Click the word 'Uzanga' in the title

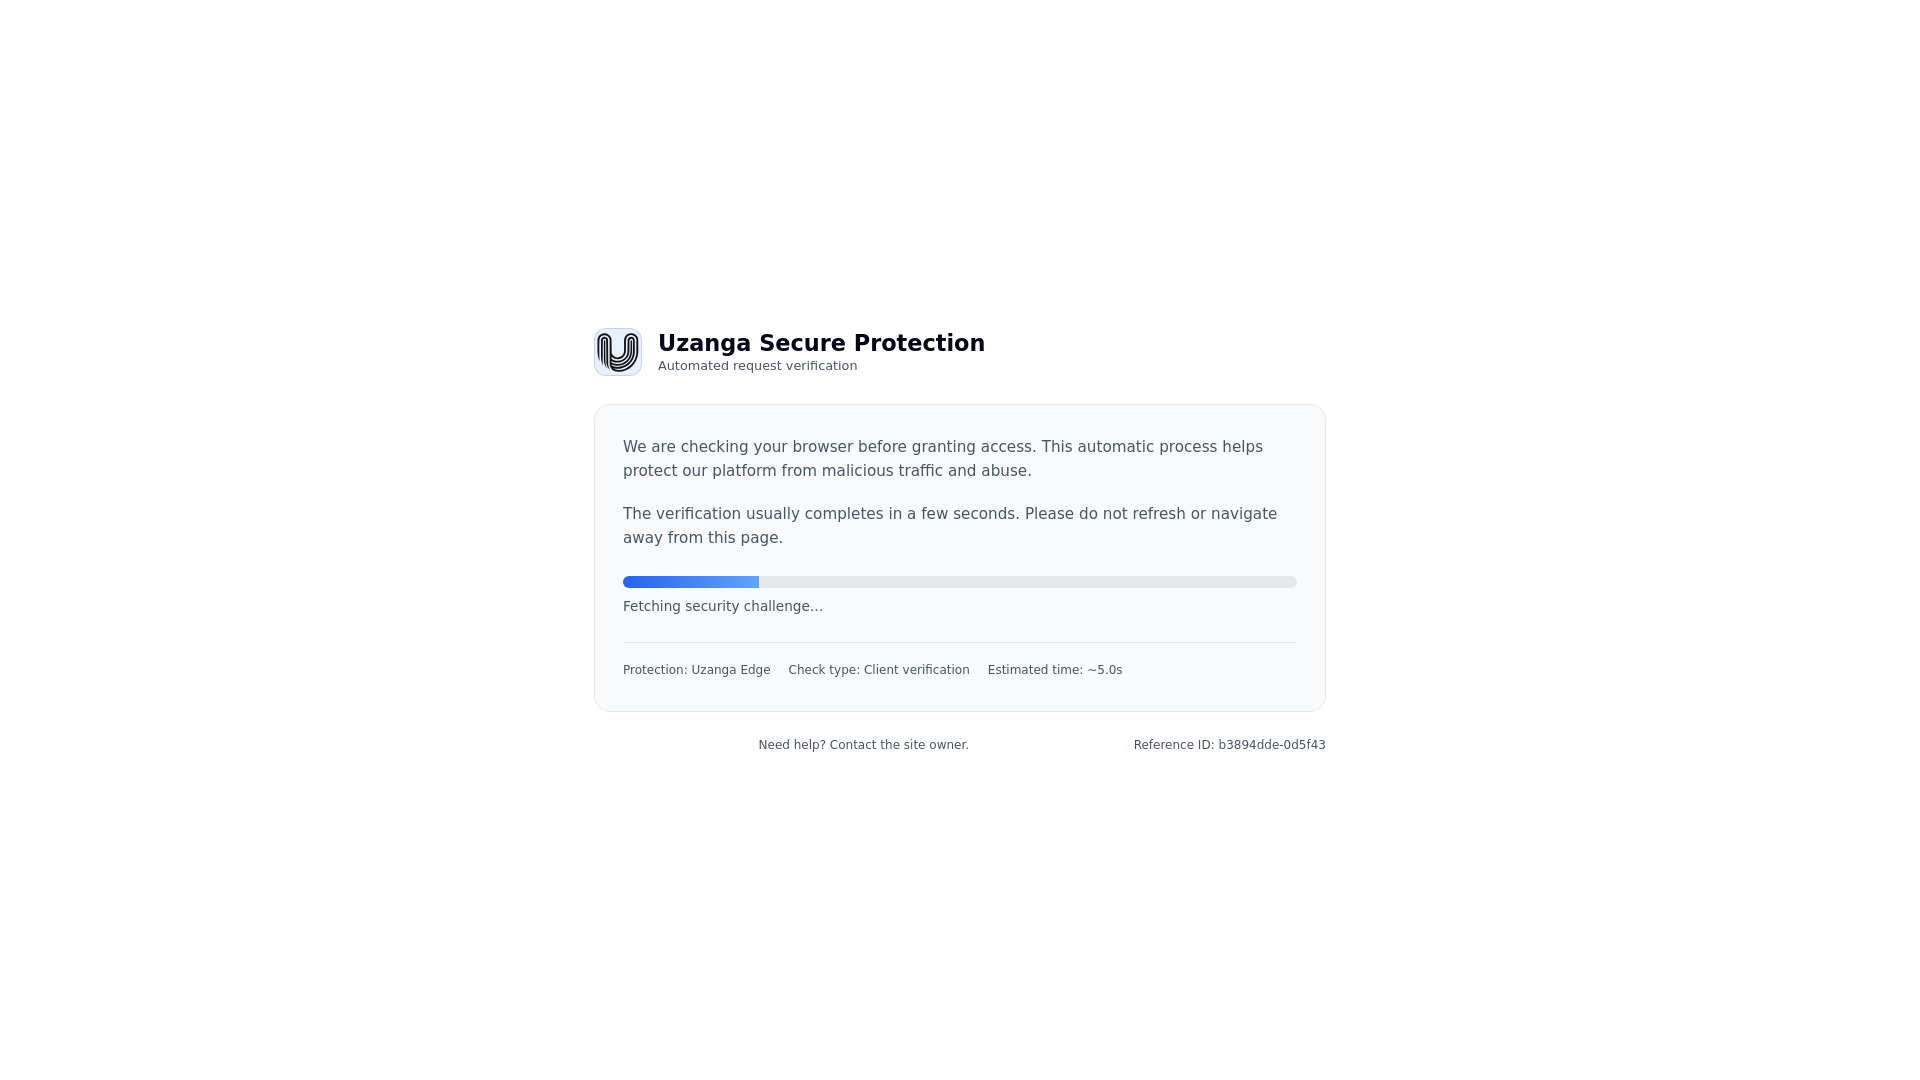click(x=704, y=343)
